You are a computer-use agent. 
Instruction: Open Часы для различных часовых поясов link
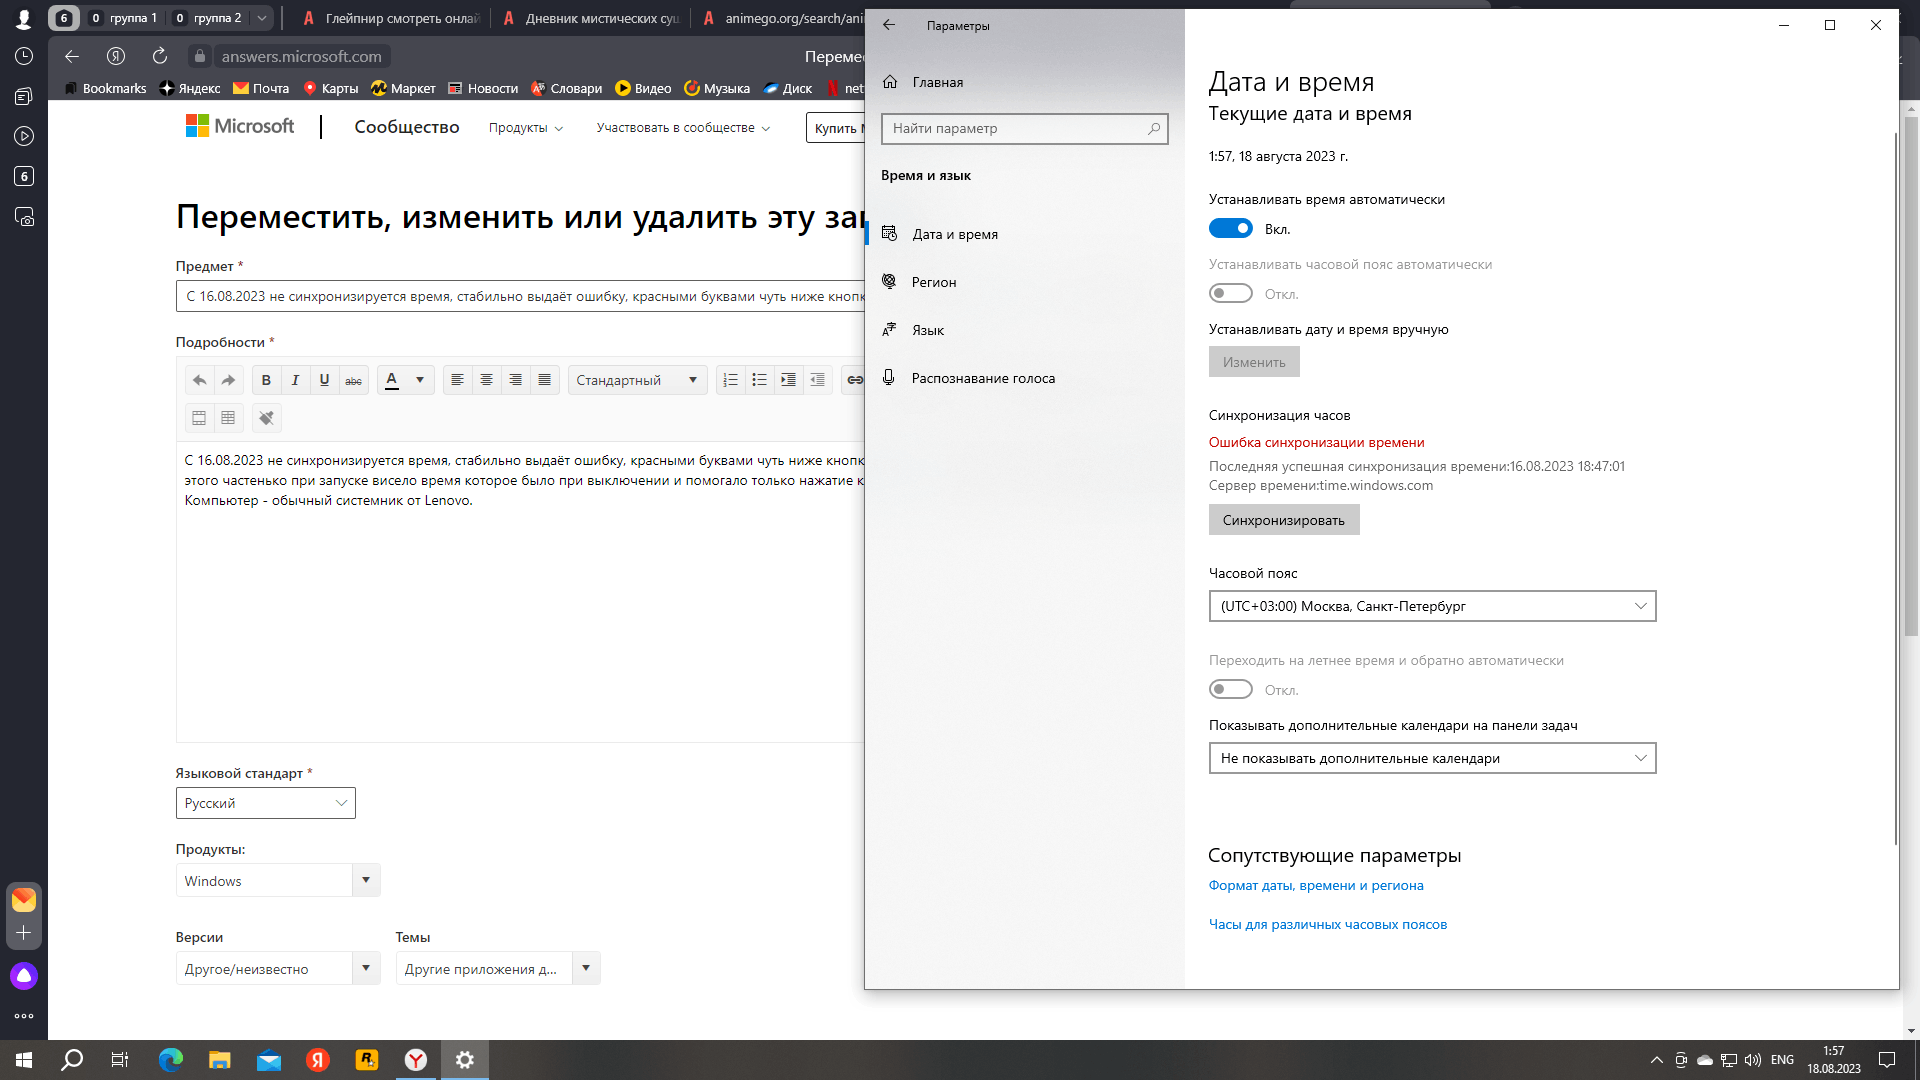click(1328, 924)
